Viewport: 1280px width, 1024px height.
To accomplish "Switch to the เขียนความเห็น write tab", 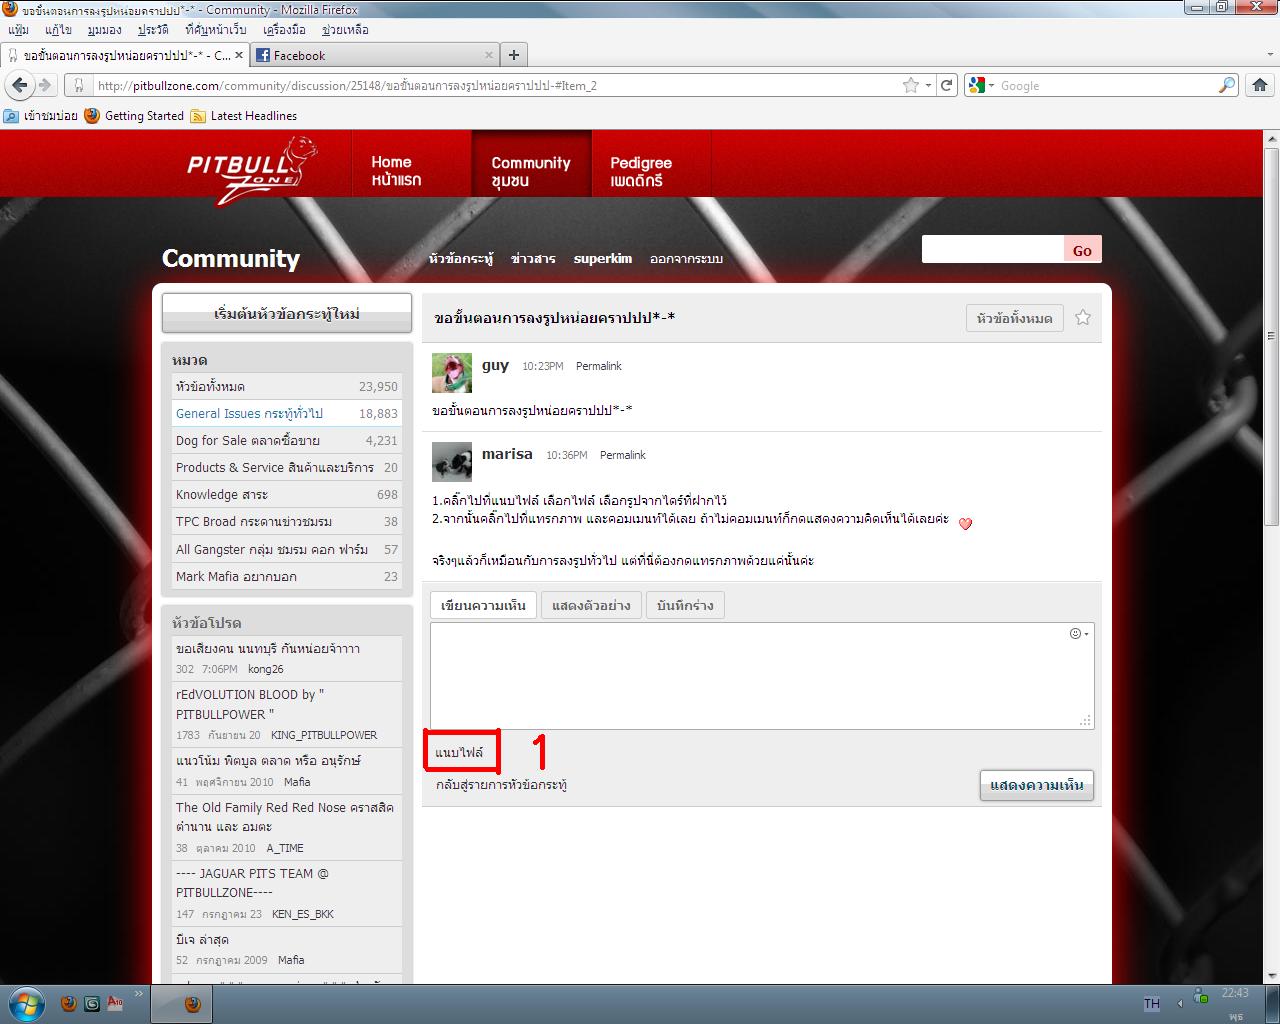I will click(484, 605).
